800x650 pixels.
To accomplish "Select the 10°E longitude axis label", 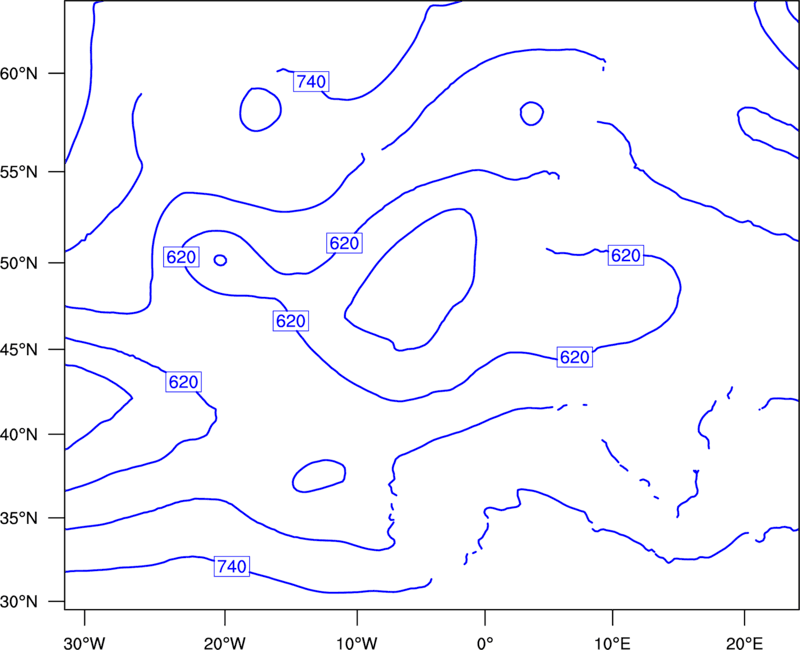I will (x=612, y=643).
